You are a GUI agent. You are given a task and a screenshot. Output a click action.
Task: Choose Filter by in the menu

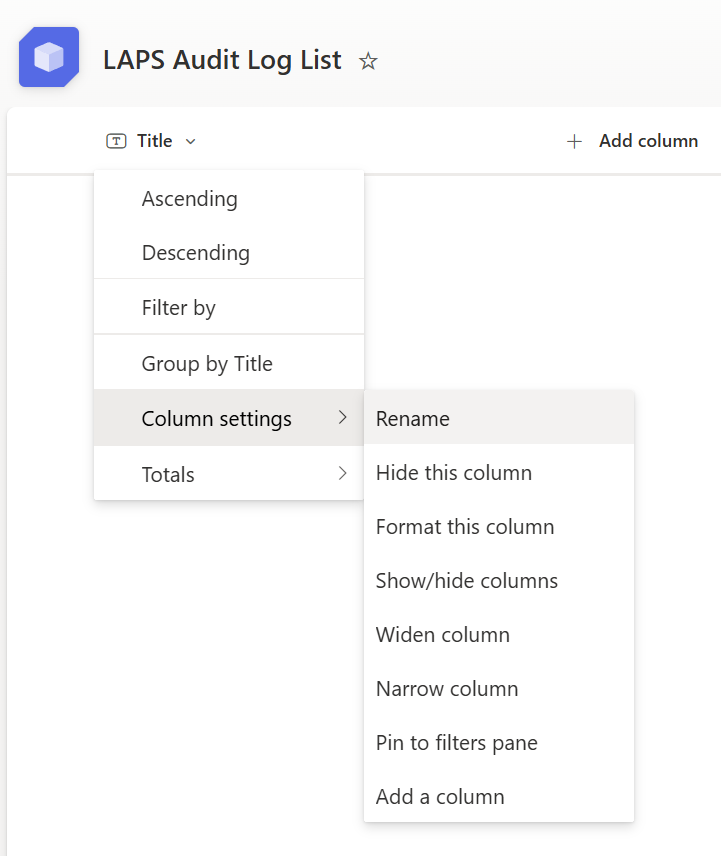179,308
